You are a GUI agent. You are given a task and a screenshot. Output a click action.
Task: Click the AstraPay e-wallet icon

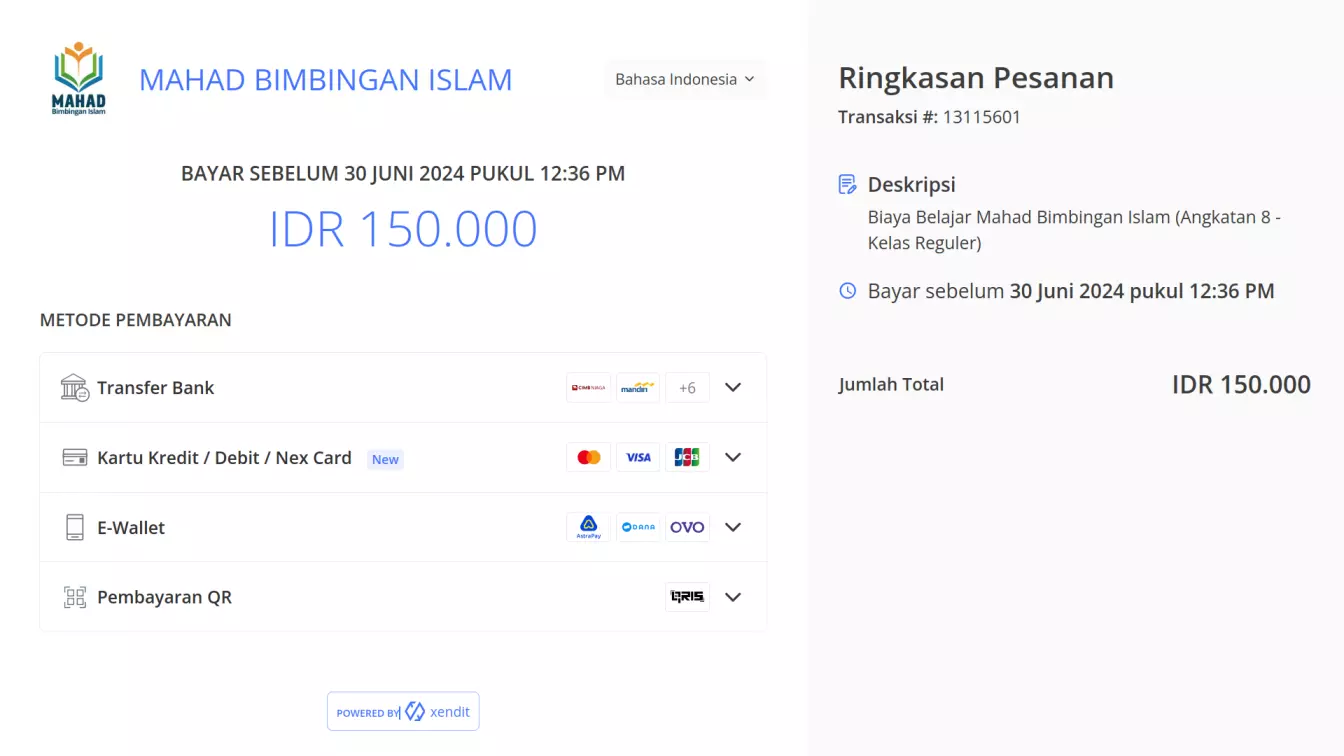tap(588, 527)
